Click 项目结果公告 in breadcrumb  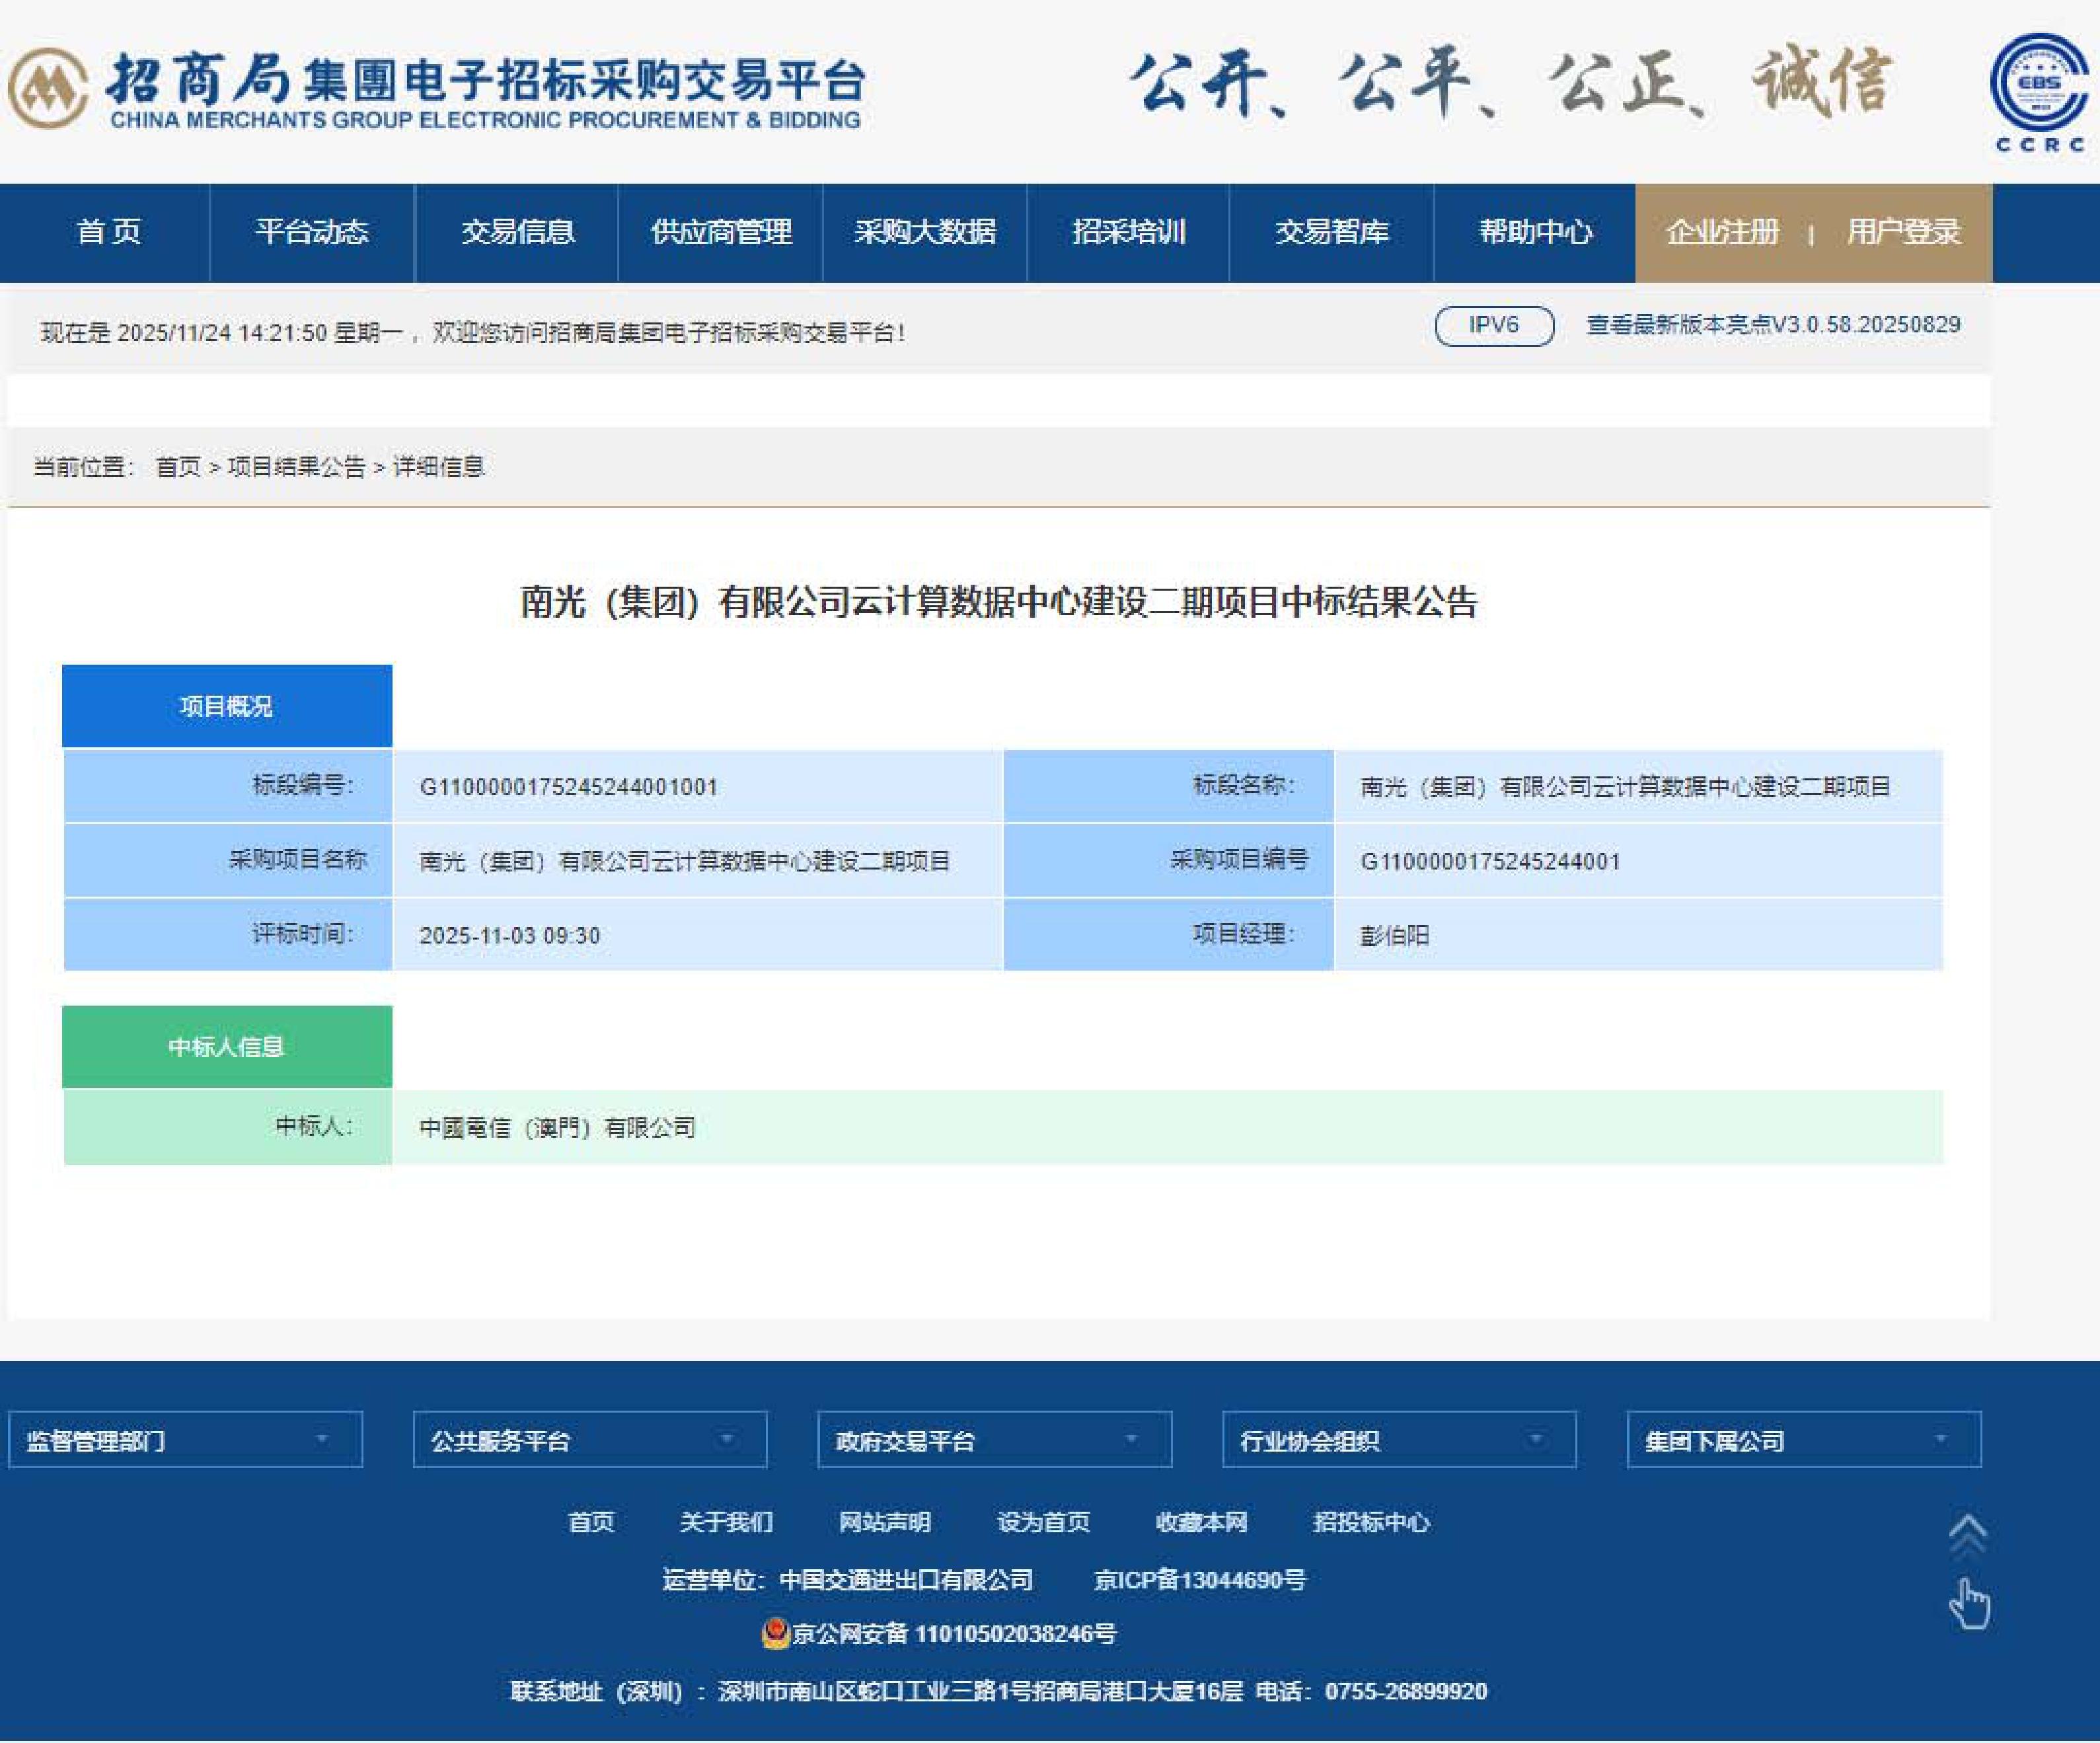296,467
